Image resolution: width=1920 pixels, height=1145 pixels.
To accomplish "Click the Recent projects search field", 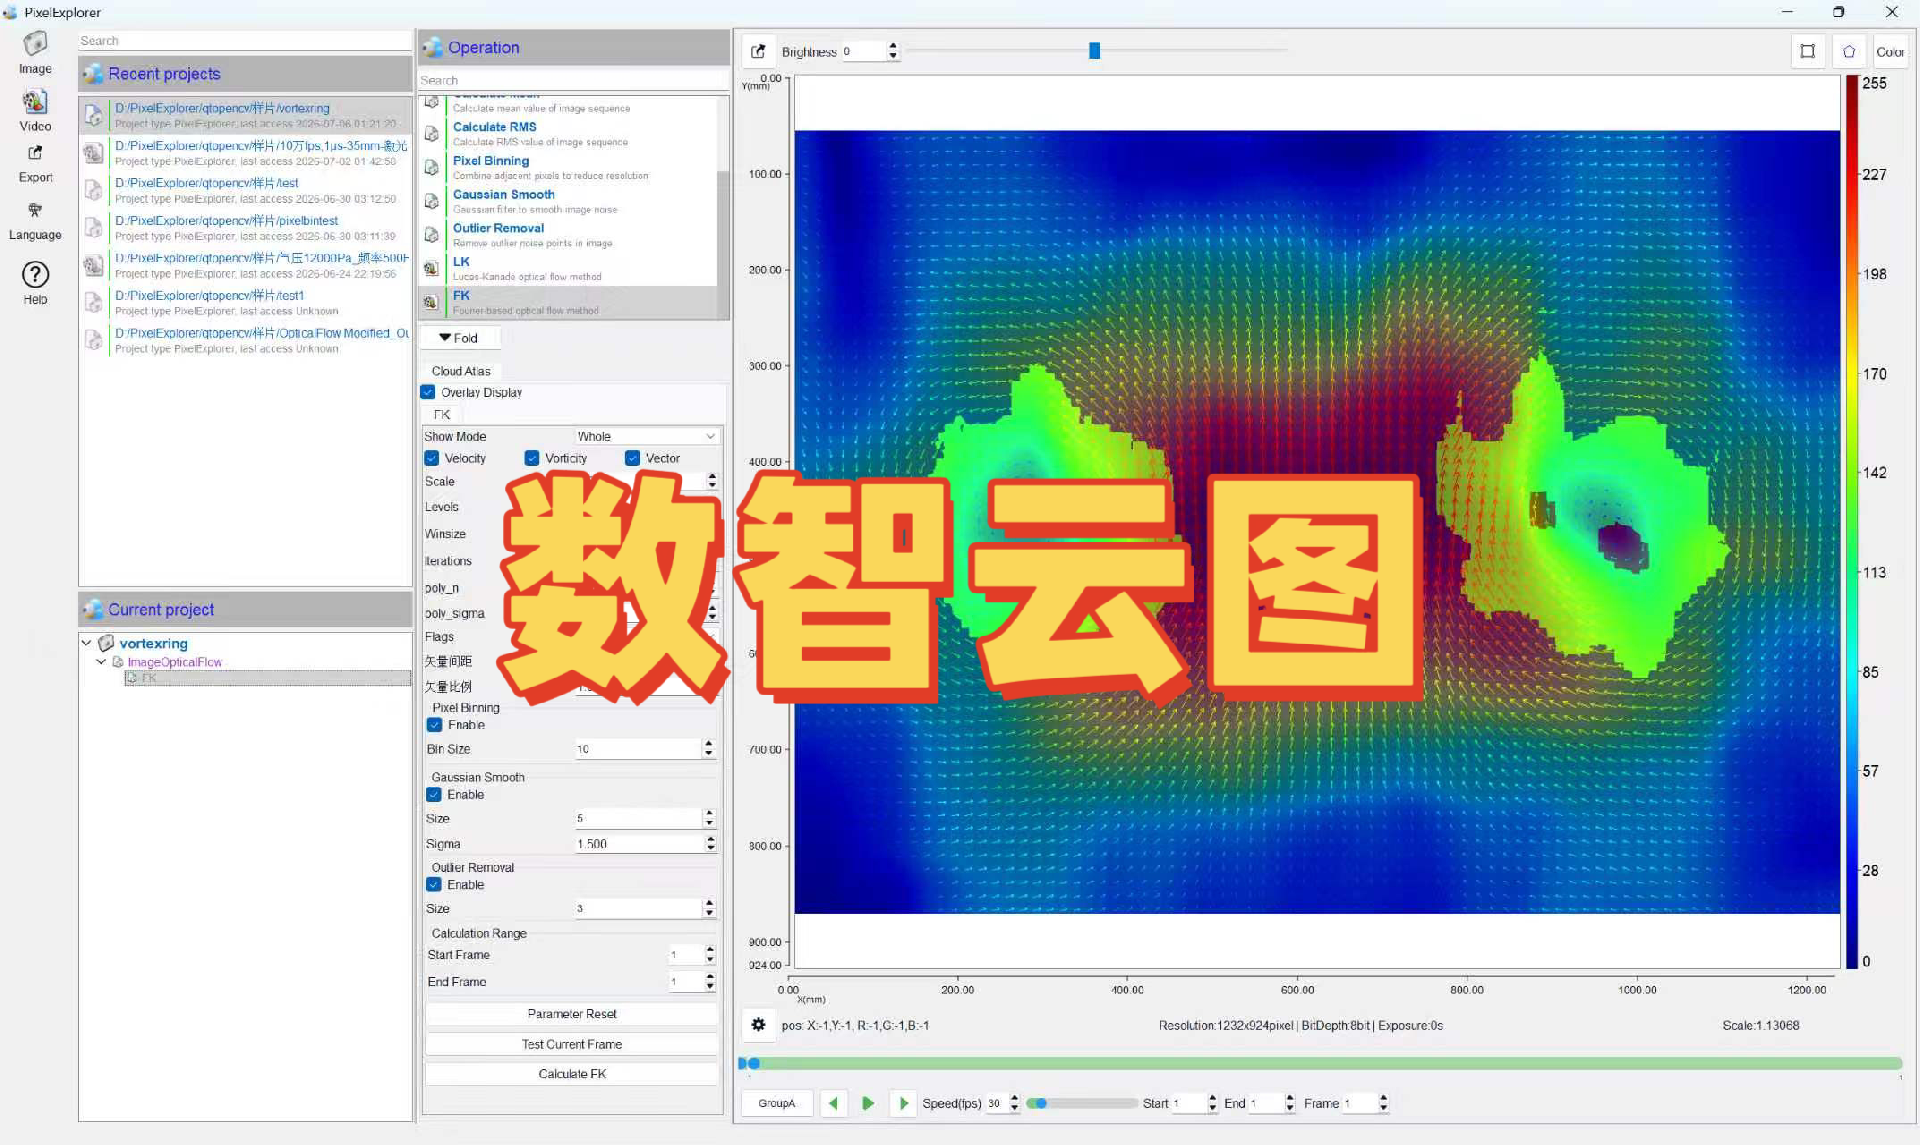I will click(x=245, y=41).
